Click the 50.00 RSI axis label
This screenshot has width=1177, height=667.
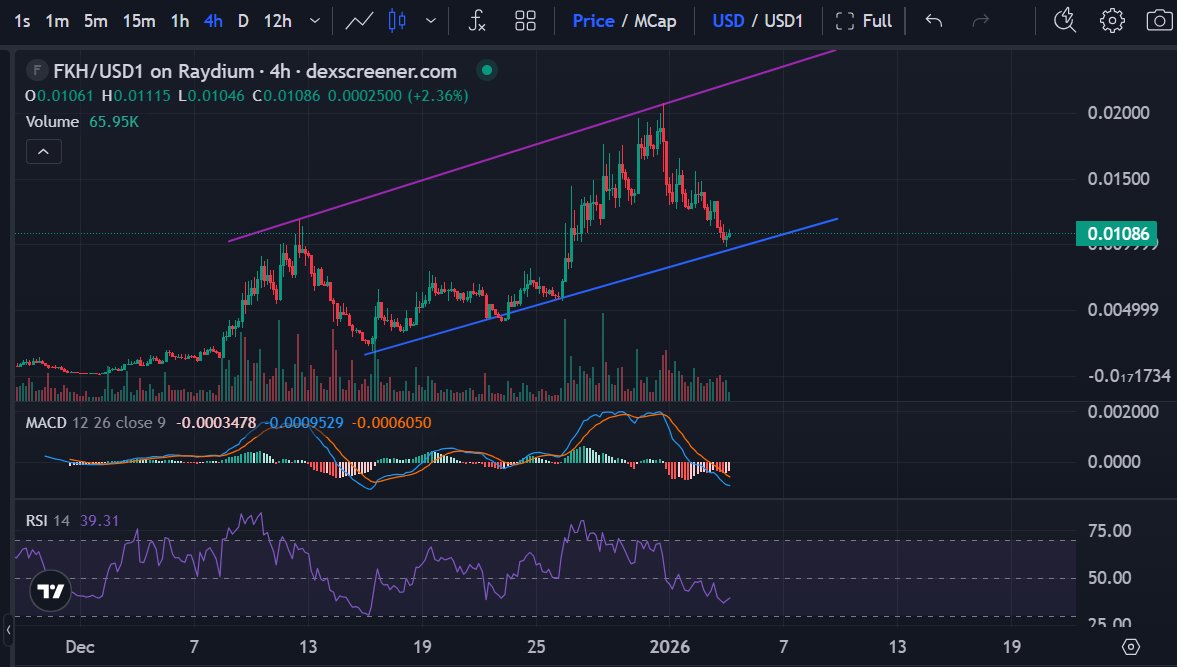pos(1109,578)
